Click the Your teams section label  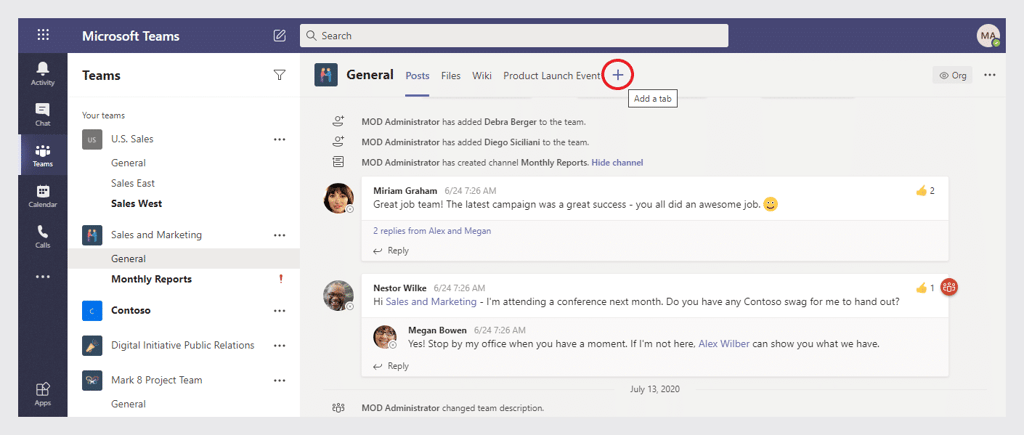coord(103,116)
